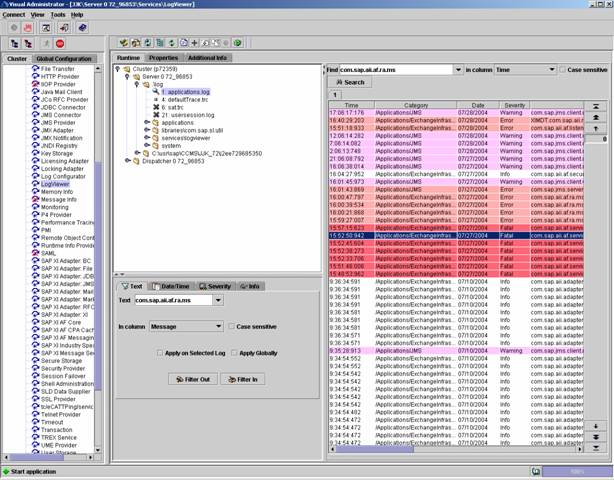This screenshot has height=480, width=614.
Task: Click the double-down arrow page-down button
Action: 595,437
